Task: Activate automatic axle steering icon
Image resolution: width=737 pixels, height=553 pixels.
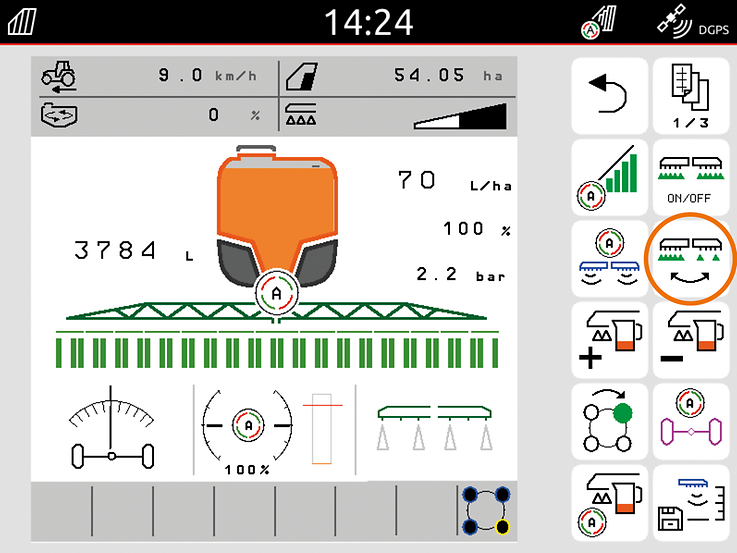Action: [x=691, y=420]
